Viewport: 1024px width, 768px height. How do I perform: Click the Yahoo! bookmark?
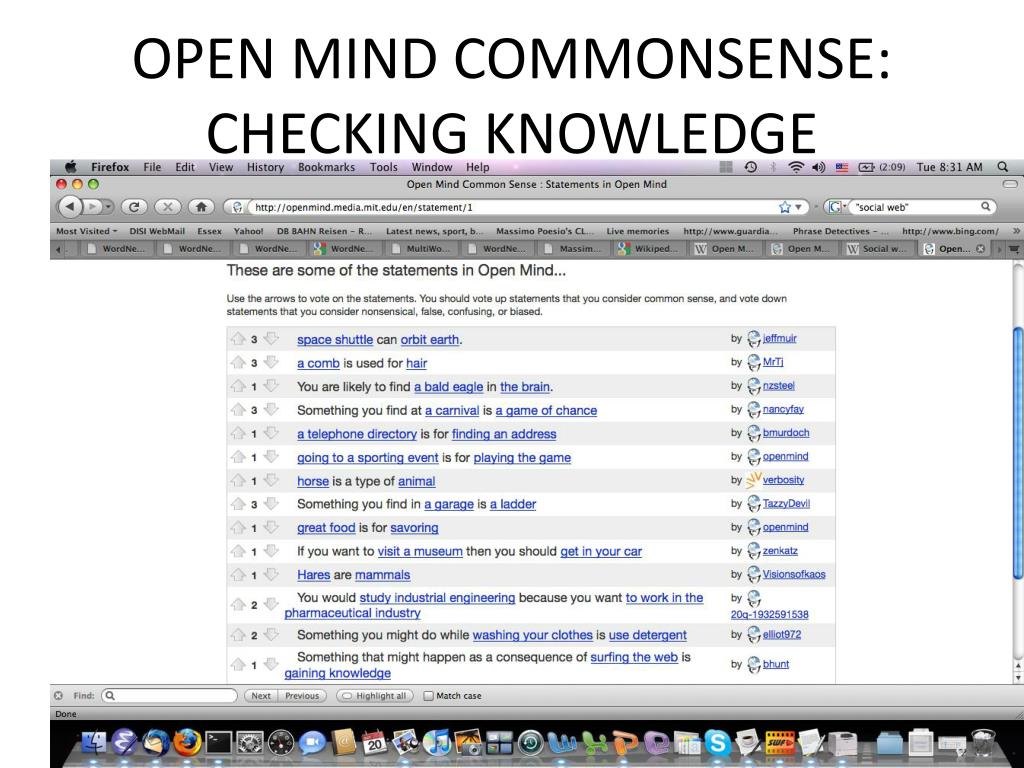(x=248, y=231)
